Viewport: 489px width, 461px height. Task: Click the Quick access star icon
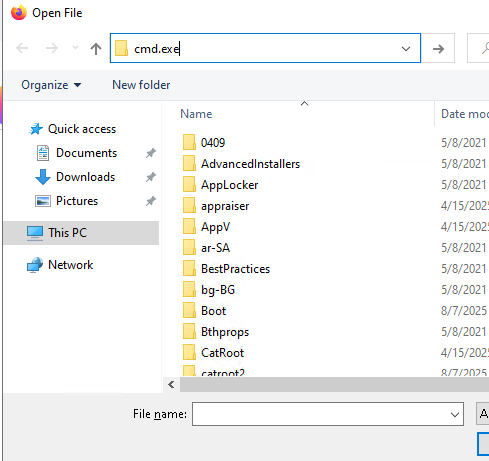tap(36, 129)
